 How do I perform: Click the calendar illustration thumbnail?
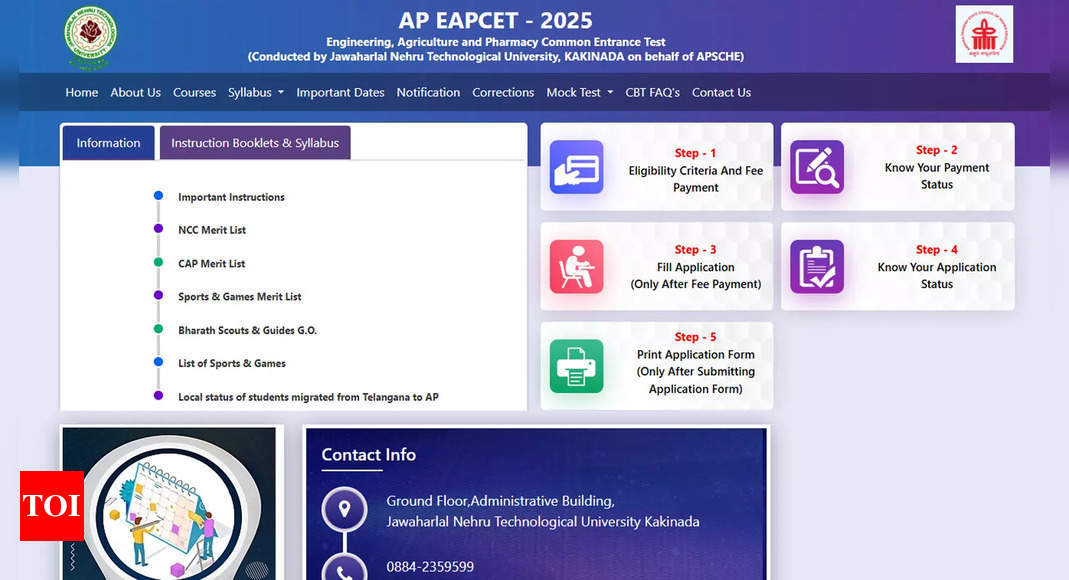pos(169,504)
